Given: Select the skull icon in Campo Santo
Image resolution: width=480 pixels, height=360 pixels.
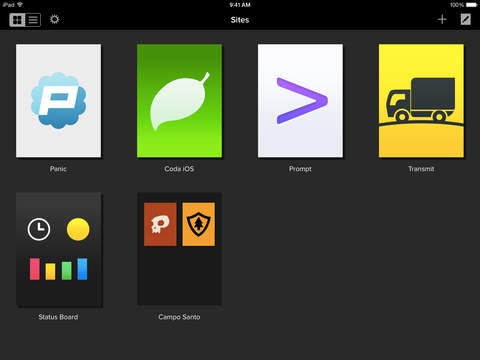Looking at the screenshot, I should click(x=160, y=224).
